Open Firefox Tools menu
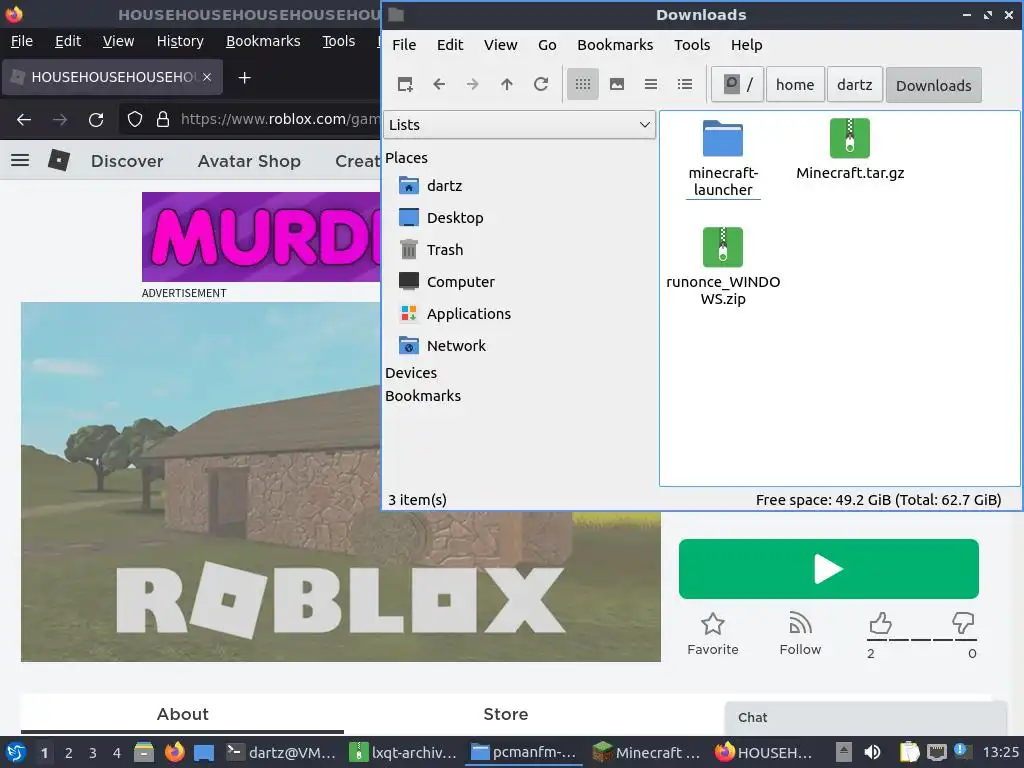Screen dimensions: 1024x768 [338, 41]
